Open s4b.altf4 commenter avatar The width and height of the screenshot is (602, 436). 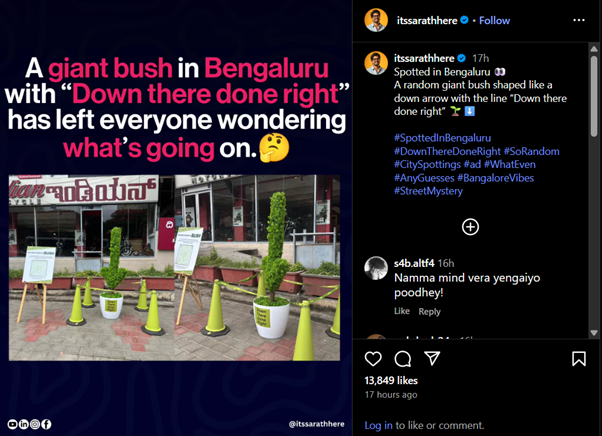point(376,268)
